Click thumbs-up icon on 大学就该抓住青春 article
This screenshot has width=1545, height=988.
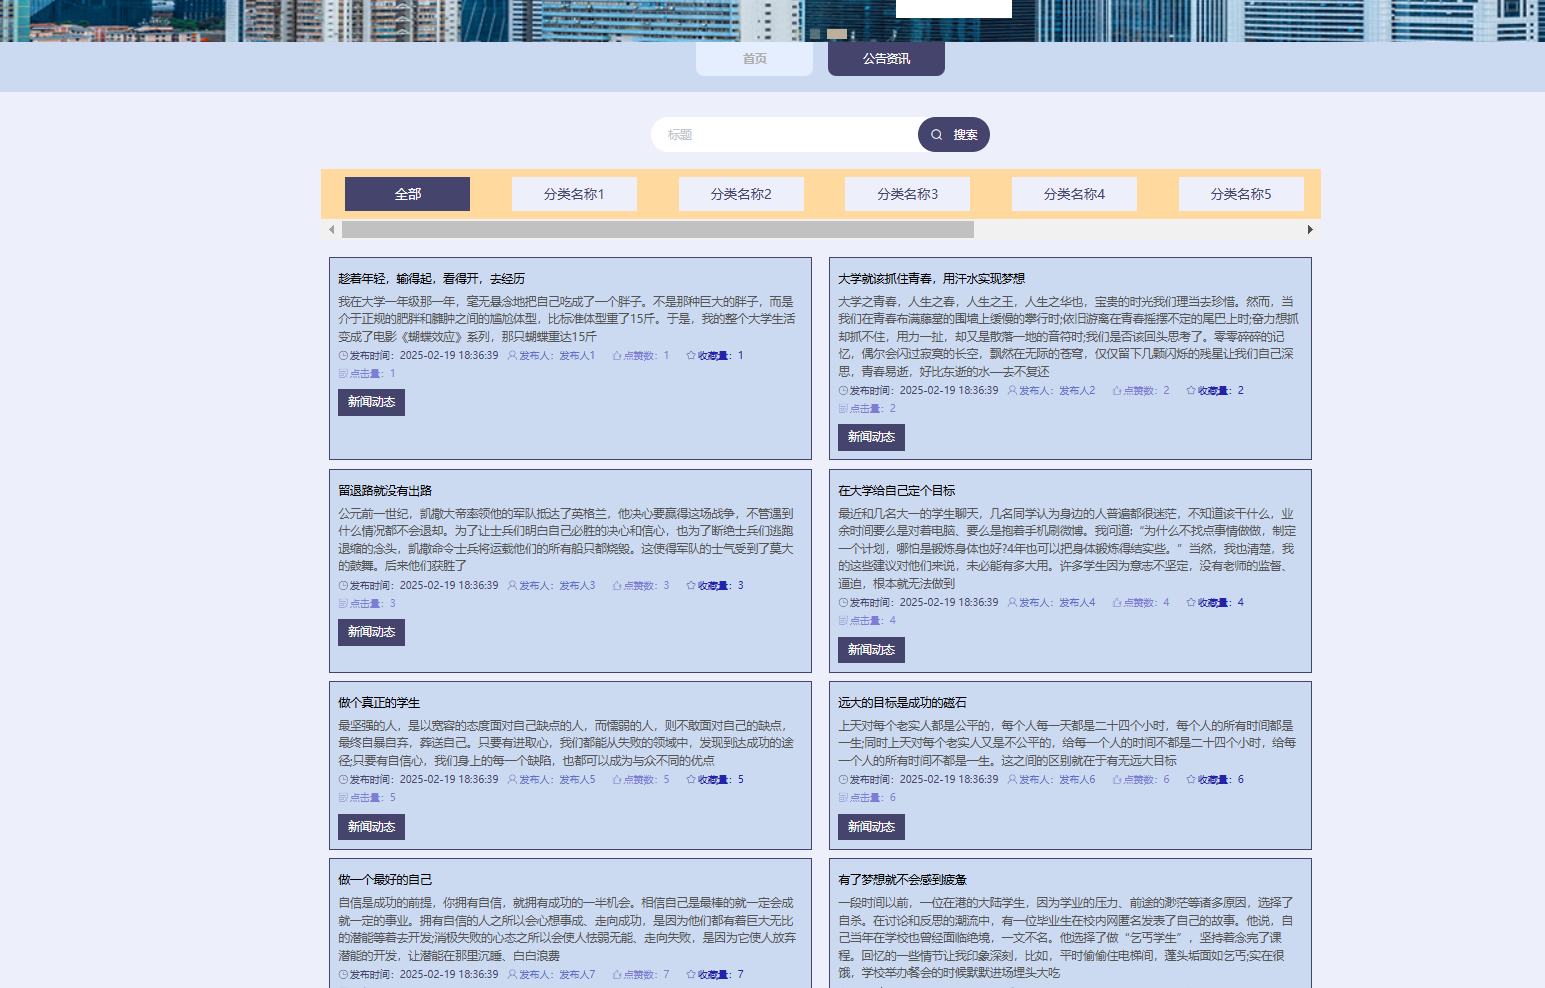point(1116,391)
